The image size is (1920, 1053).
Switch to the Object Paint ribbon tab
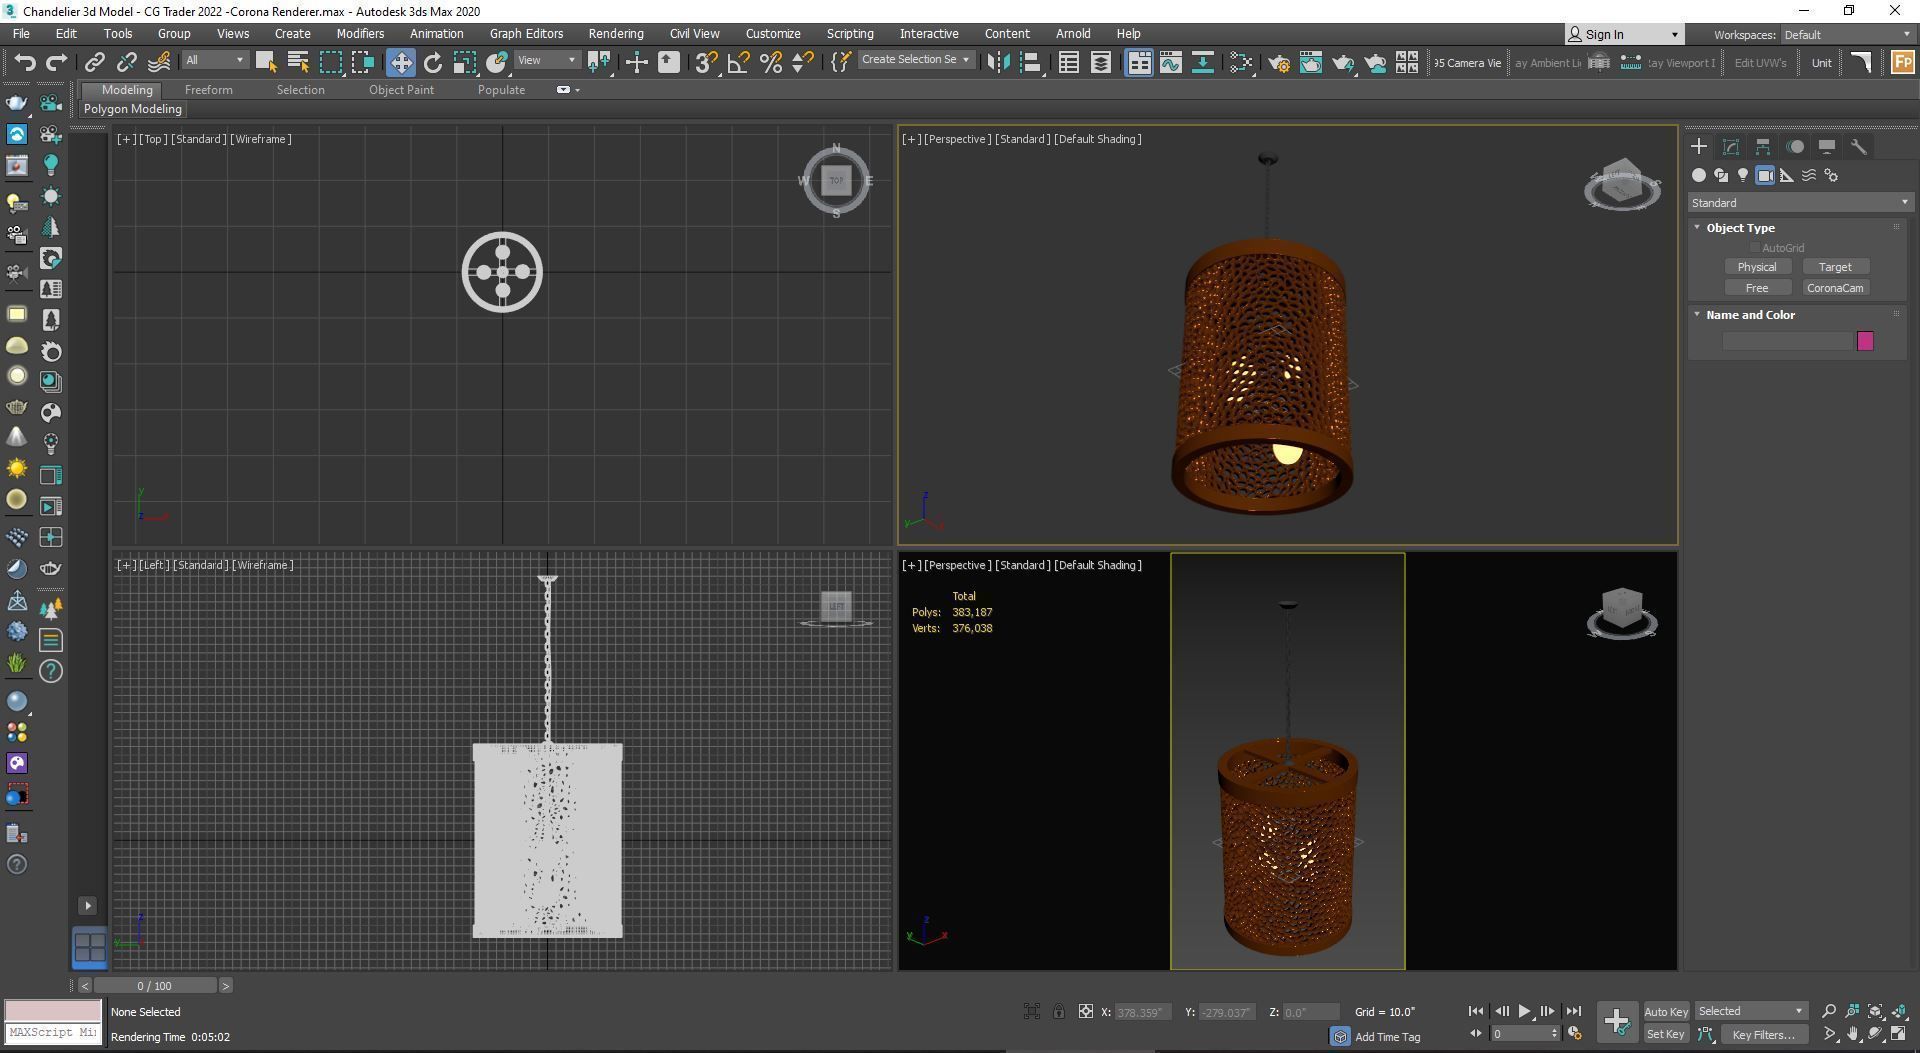[401, 90]
